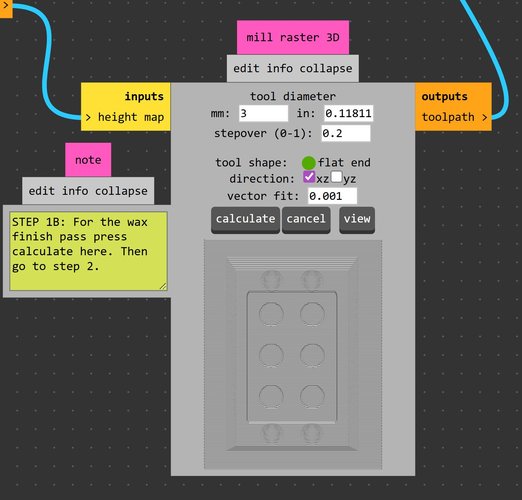
Task: Click info on mill raster 3D module
Action: 279,69
